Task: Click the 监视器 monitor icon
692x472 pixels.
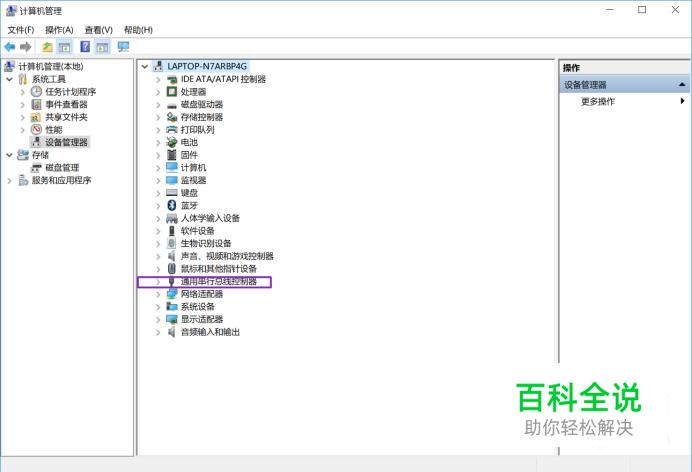Action: click(x=172, y=180)
